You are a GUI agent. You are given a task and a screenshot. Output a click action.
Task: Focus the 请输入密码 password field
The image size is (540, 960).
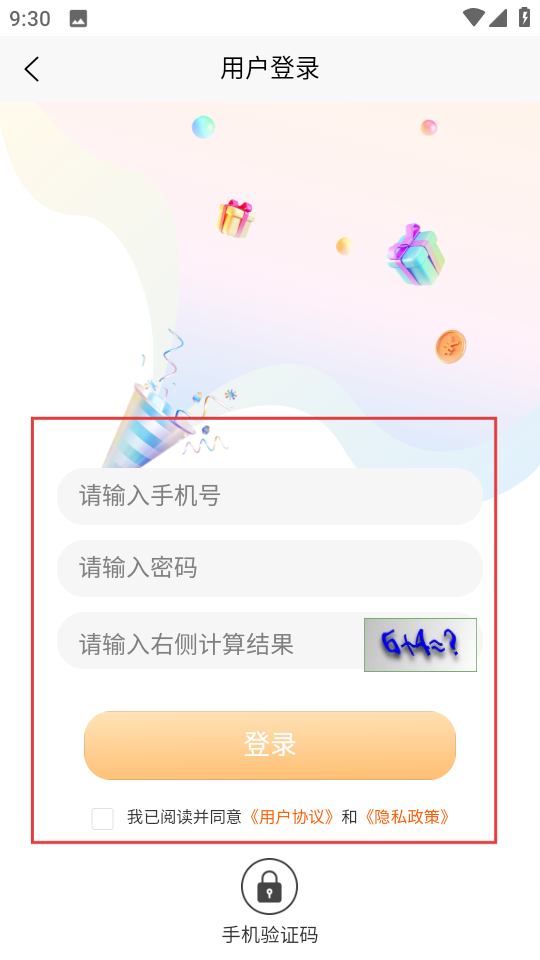pos(270,568)
